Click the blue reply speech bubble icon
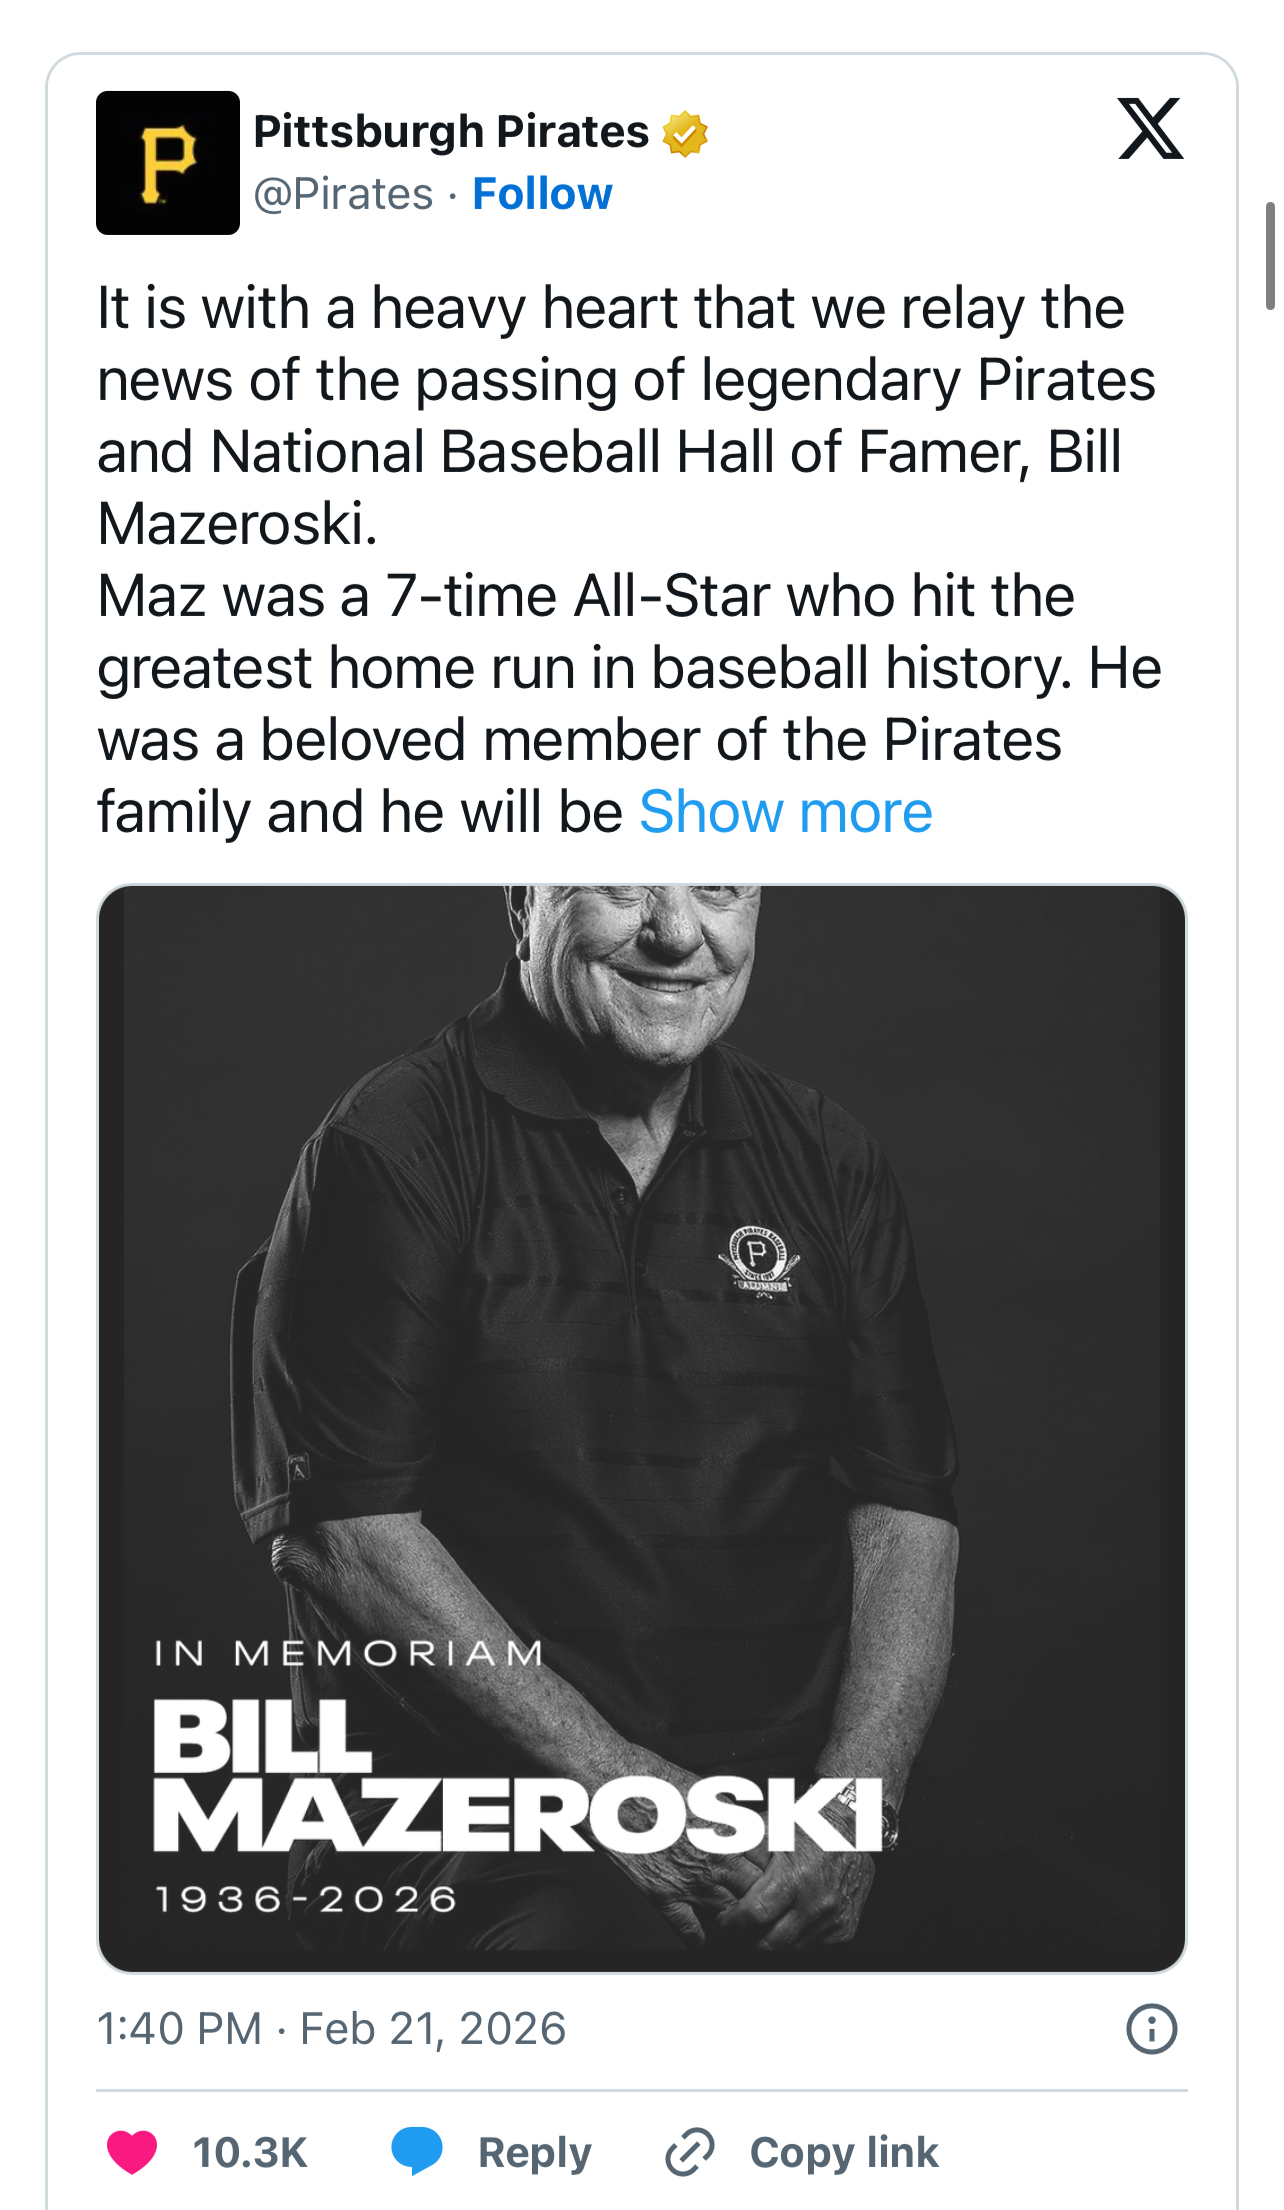 point(416,2152)
